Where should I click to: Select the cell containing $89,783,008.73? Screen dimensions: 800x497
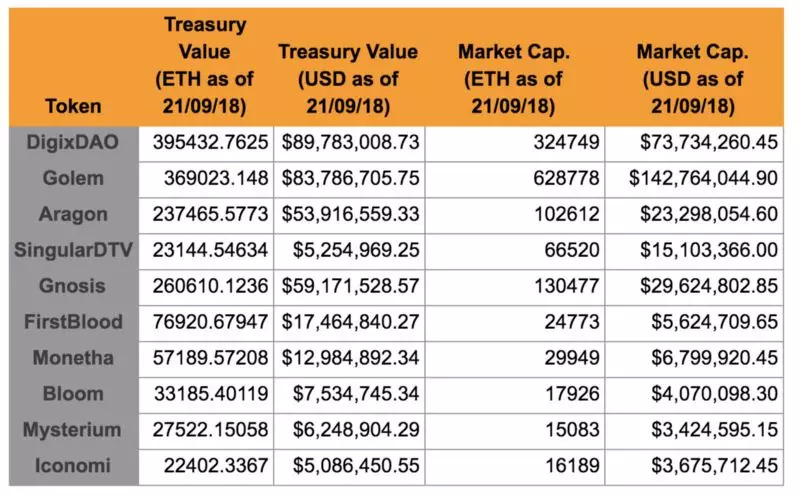point(350,143)
